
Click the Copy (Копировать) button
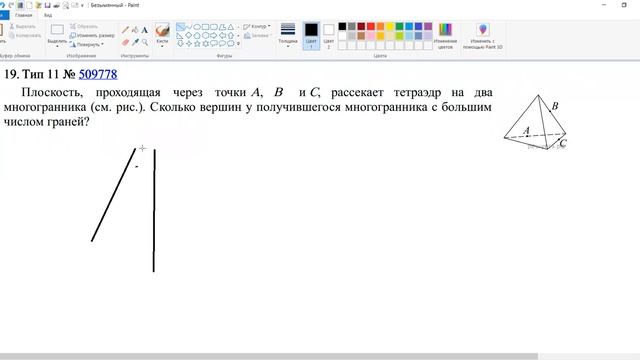click(24, 36)
